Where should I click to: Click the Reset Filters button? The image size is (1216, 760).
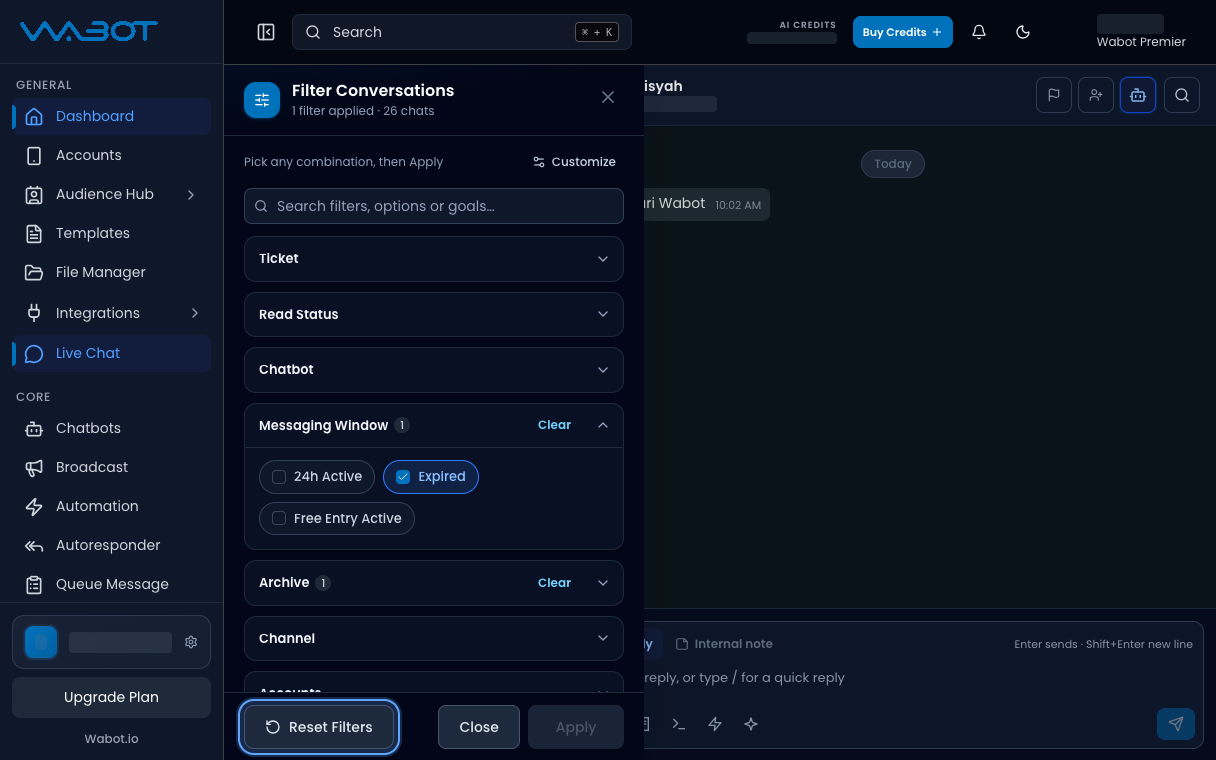click(x=319, y=727)
